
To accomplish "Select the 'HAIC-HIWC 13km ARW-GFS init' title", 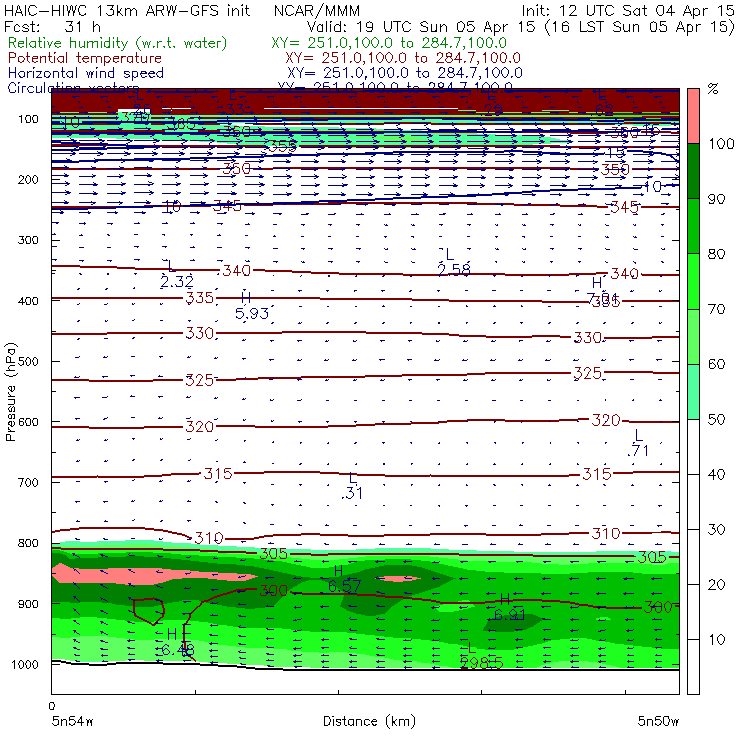I will coord(126,11).
